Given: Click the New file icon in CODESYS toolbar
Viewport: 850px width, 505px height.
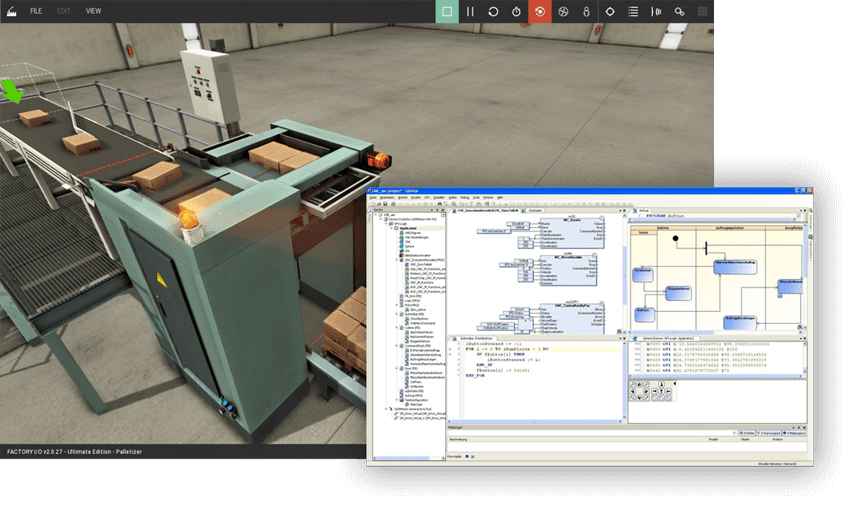Looking at the screenshot, I should (x=373, y=204).
